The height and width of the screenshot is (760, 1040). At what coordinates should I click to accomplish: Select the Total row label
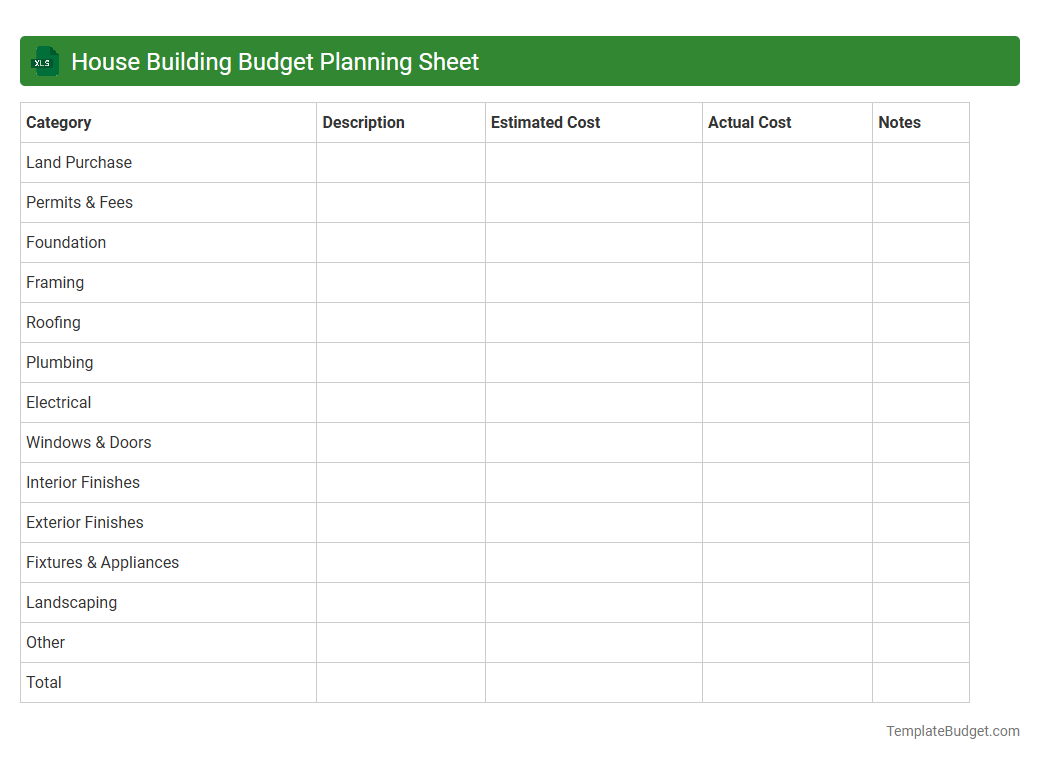pos(43,682)
